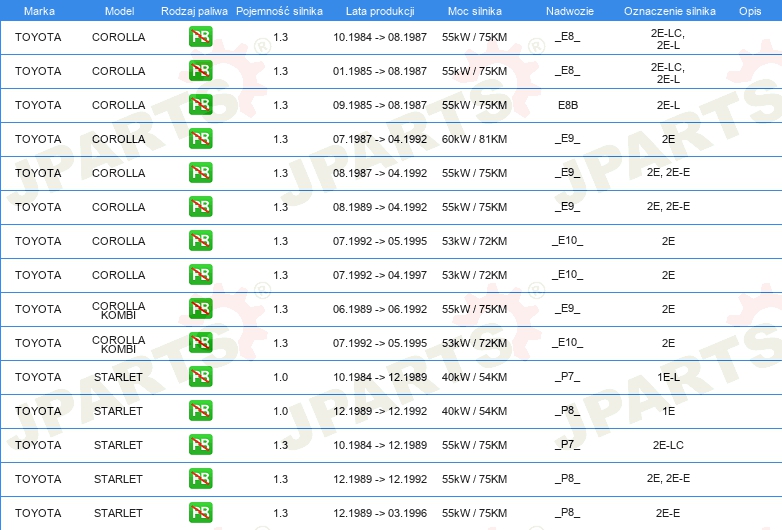Click the petrol icon in the Starlet 12.1989 -> 03.1996 row

tap(200, 513)
